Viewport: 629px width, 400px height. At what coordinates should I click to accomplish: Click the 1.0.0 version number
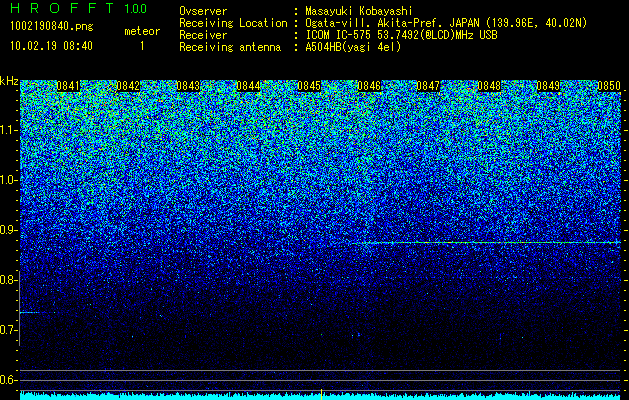135,8
